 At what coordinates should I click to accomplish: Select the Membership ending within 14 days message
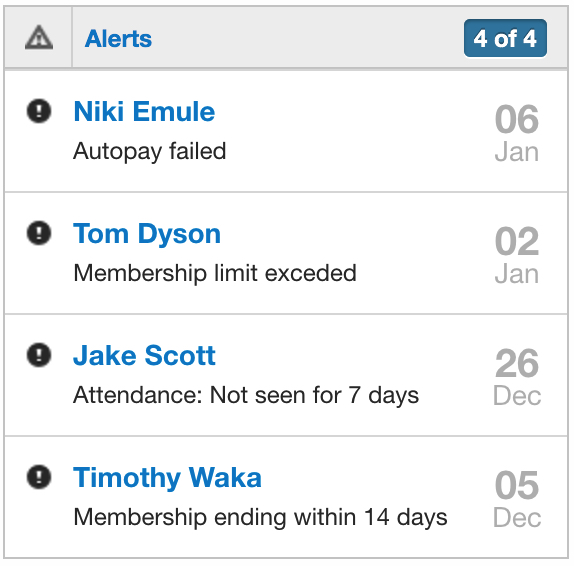260,517
